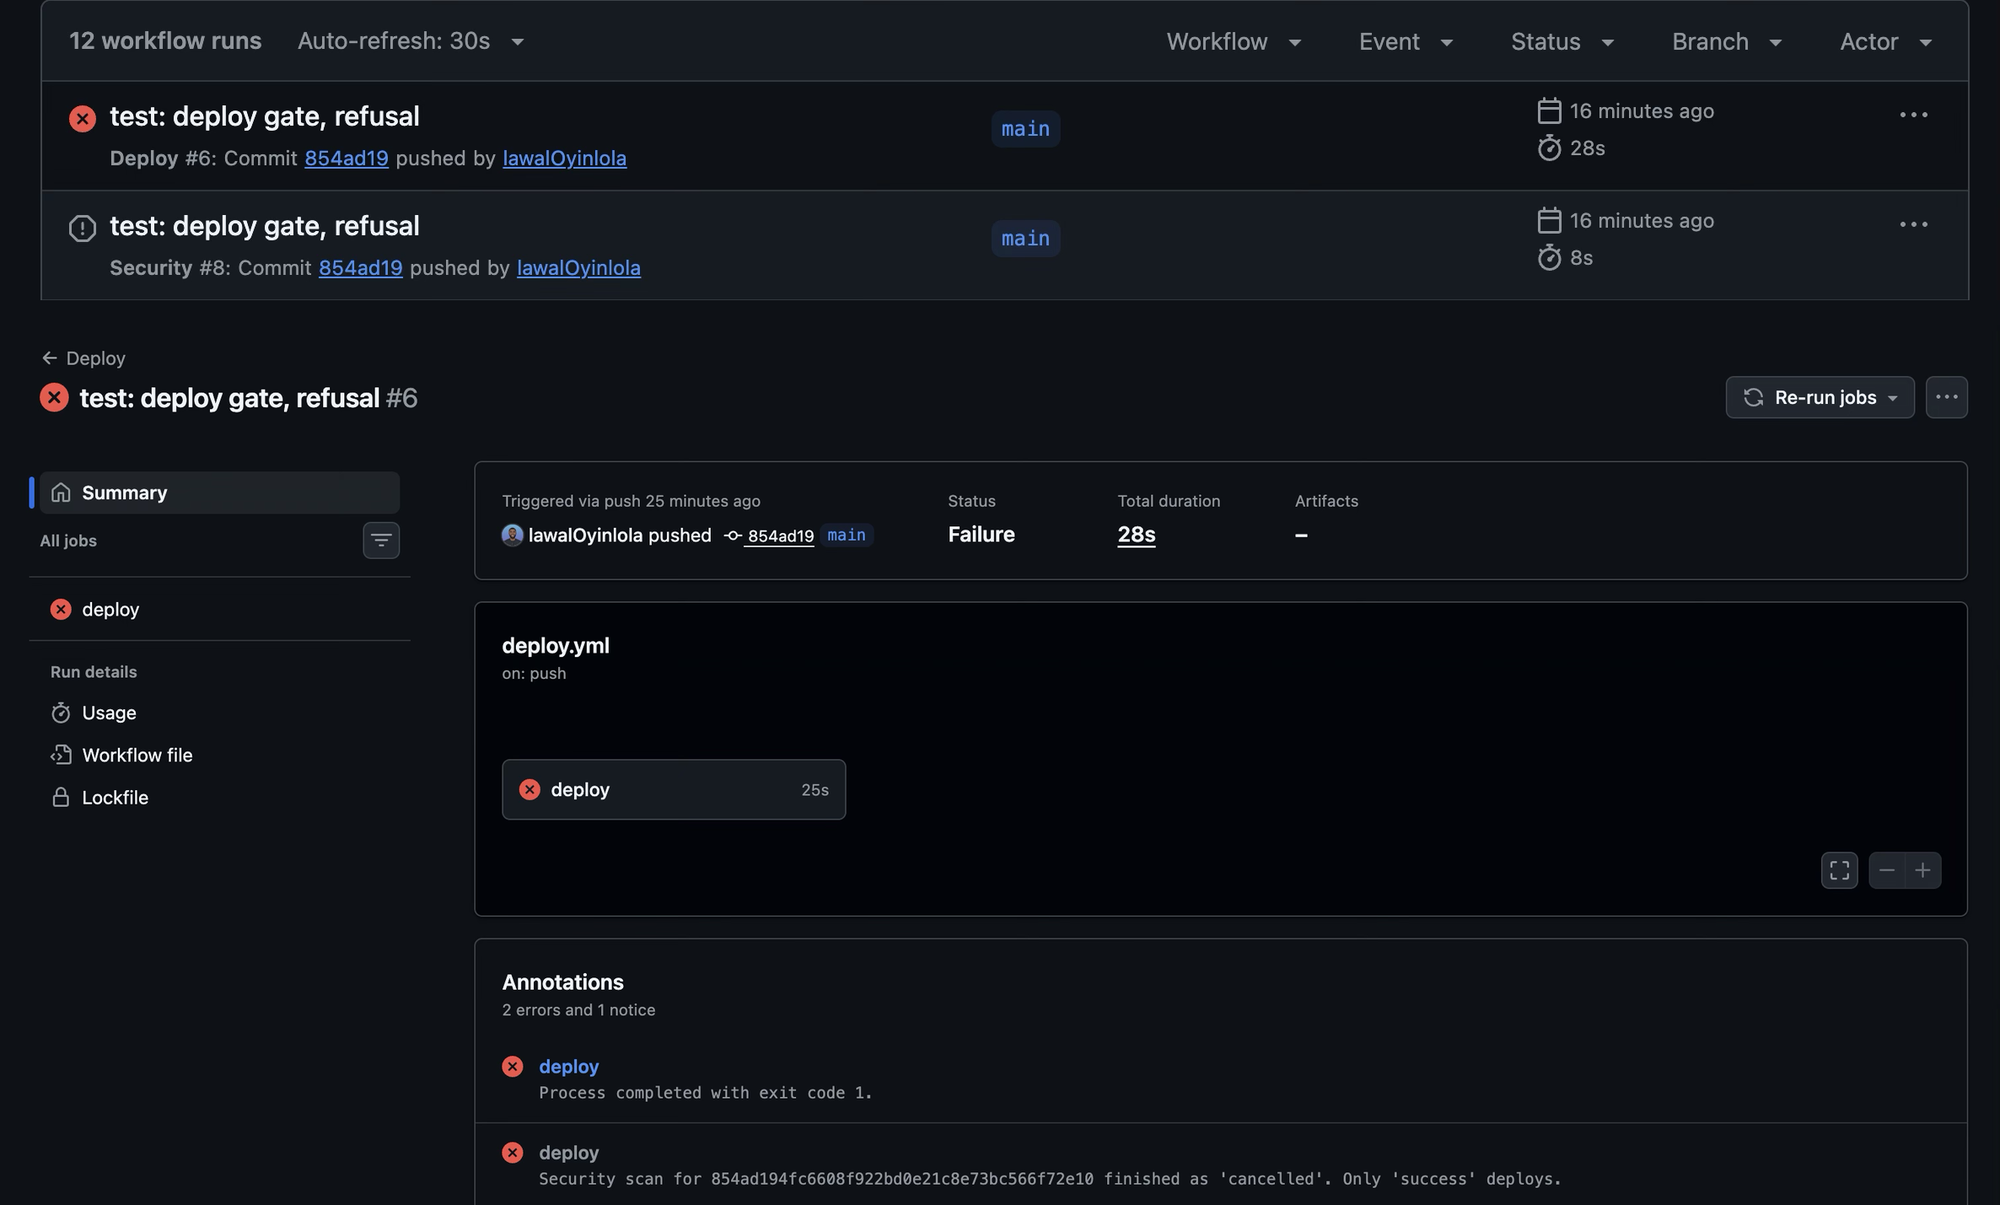
Task: Select deploy job in sidebar
Action: (219, 609)
